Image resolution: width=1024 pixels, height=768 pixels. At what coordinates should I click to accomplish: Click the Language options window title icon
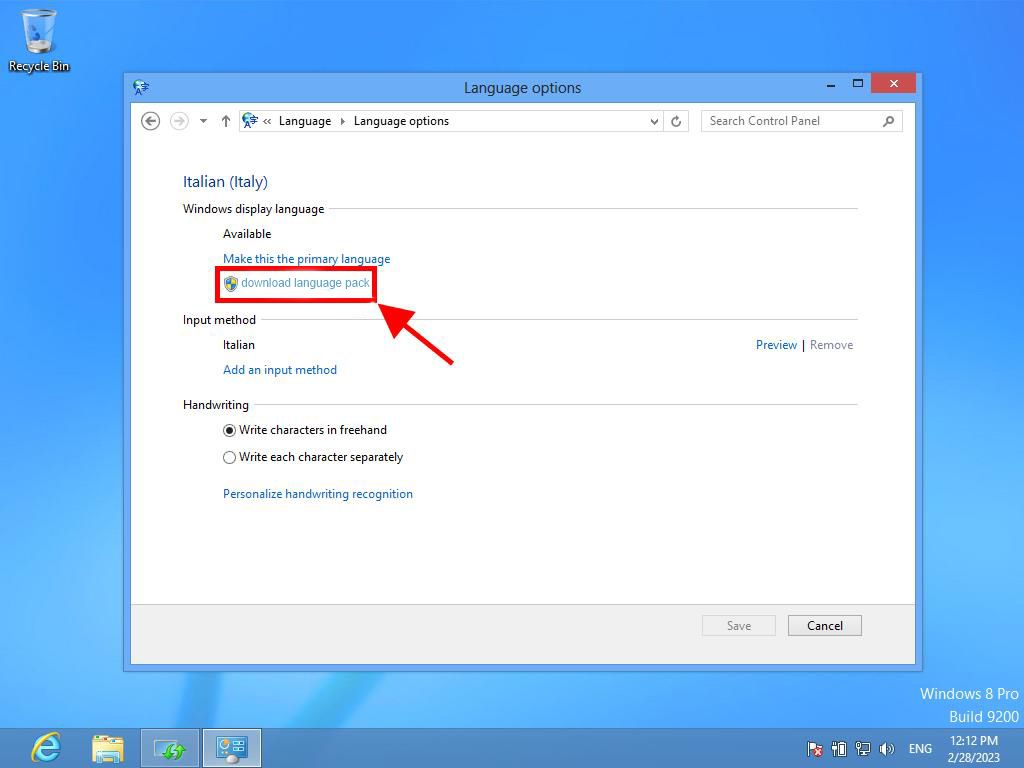[141, 87]
